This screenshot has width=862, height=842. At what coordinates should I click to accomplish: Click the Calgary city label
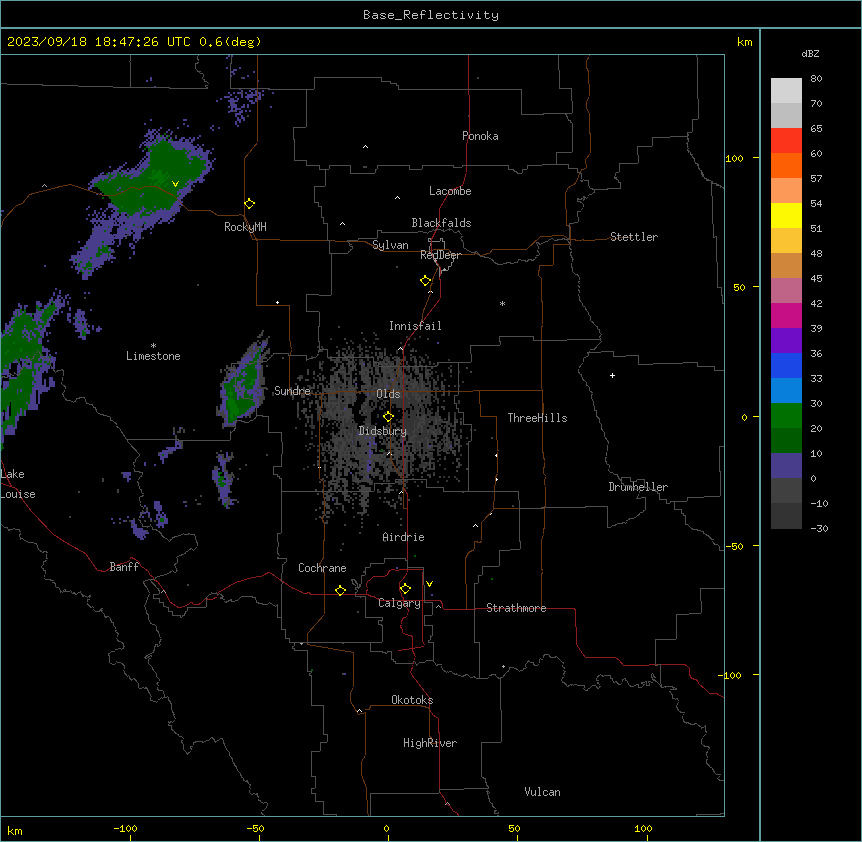tap(399, 603)
